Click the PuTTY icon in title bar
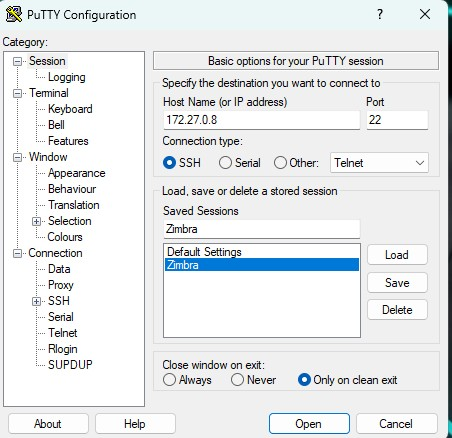The width and height of the screenshot is (452, 438). coord(14,14)
